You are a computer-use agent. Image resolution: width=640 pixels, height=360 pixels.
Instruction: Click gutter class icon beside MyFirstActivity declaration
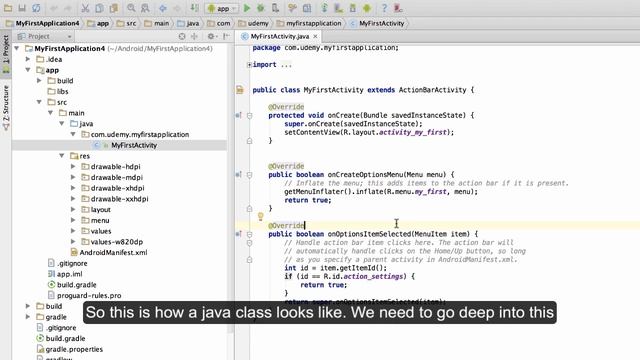pos(240,90)
